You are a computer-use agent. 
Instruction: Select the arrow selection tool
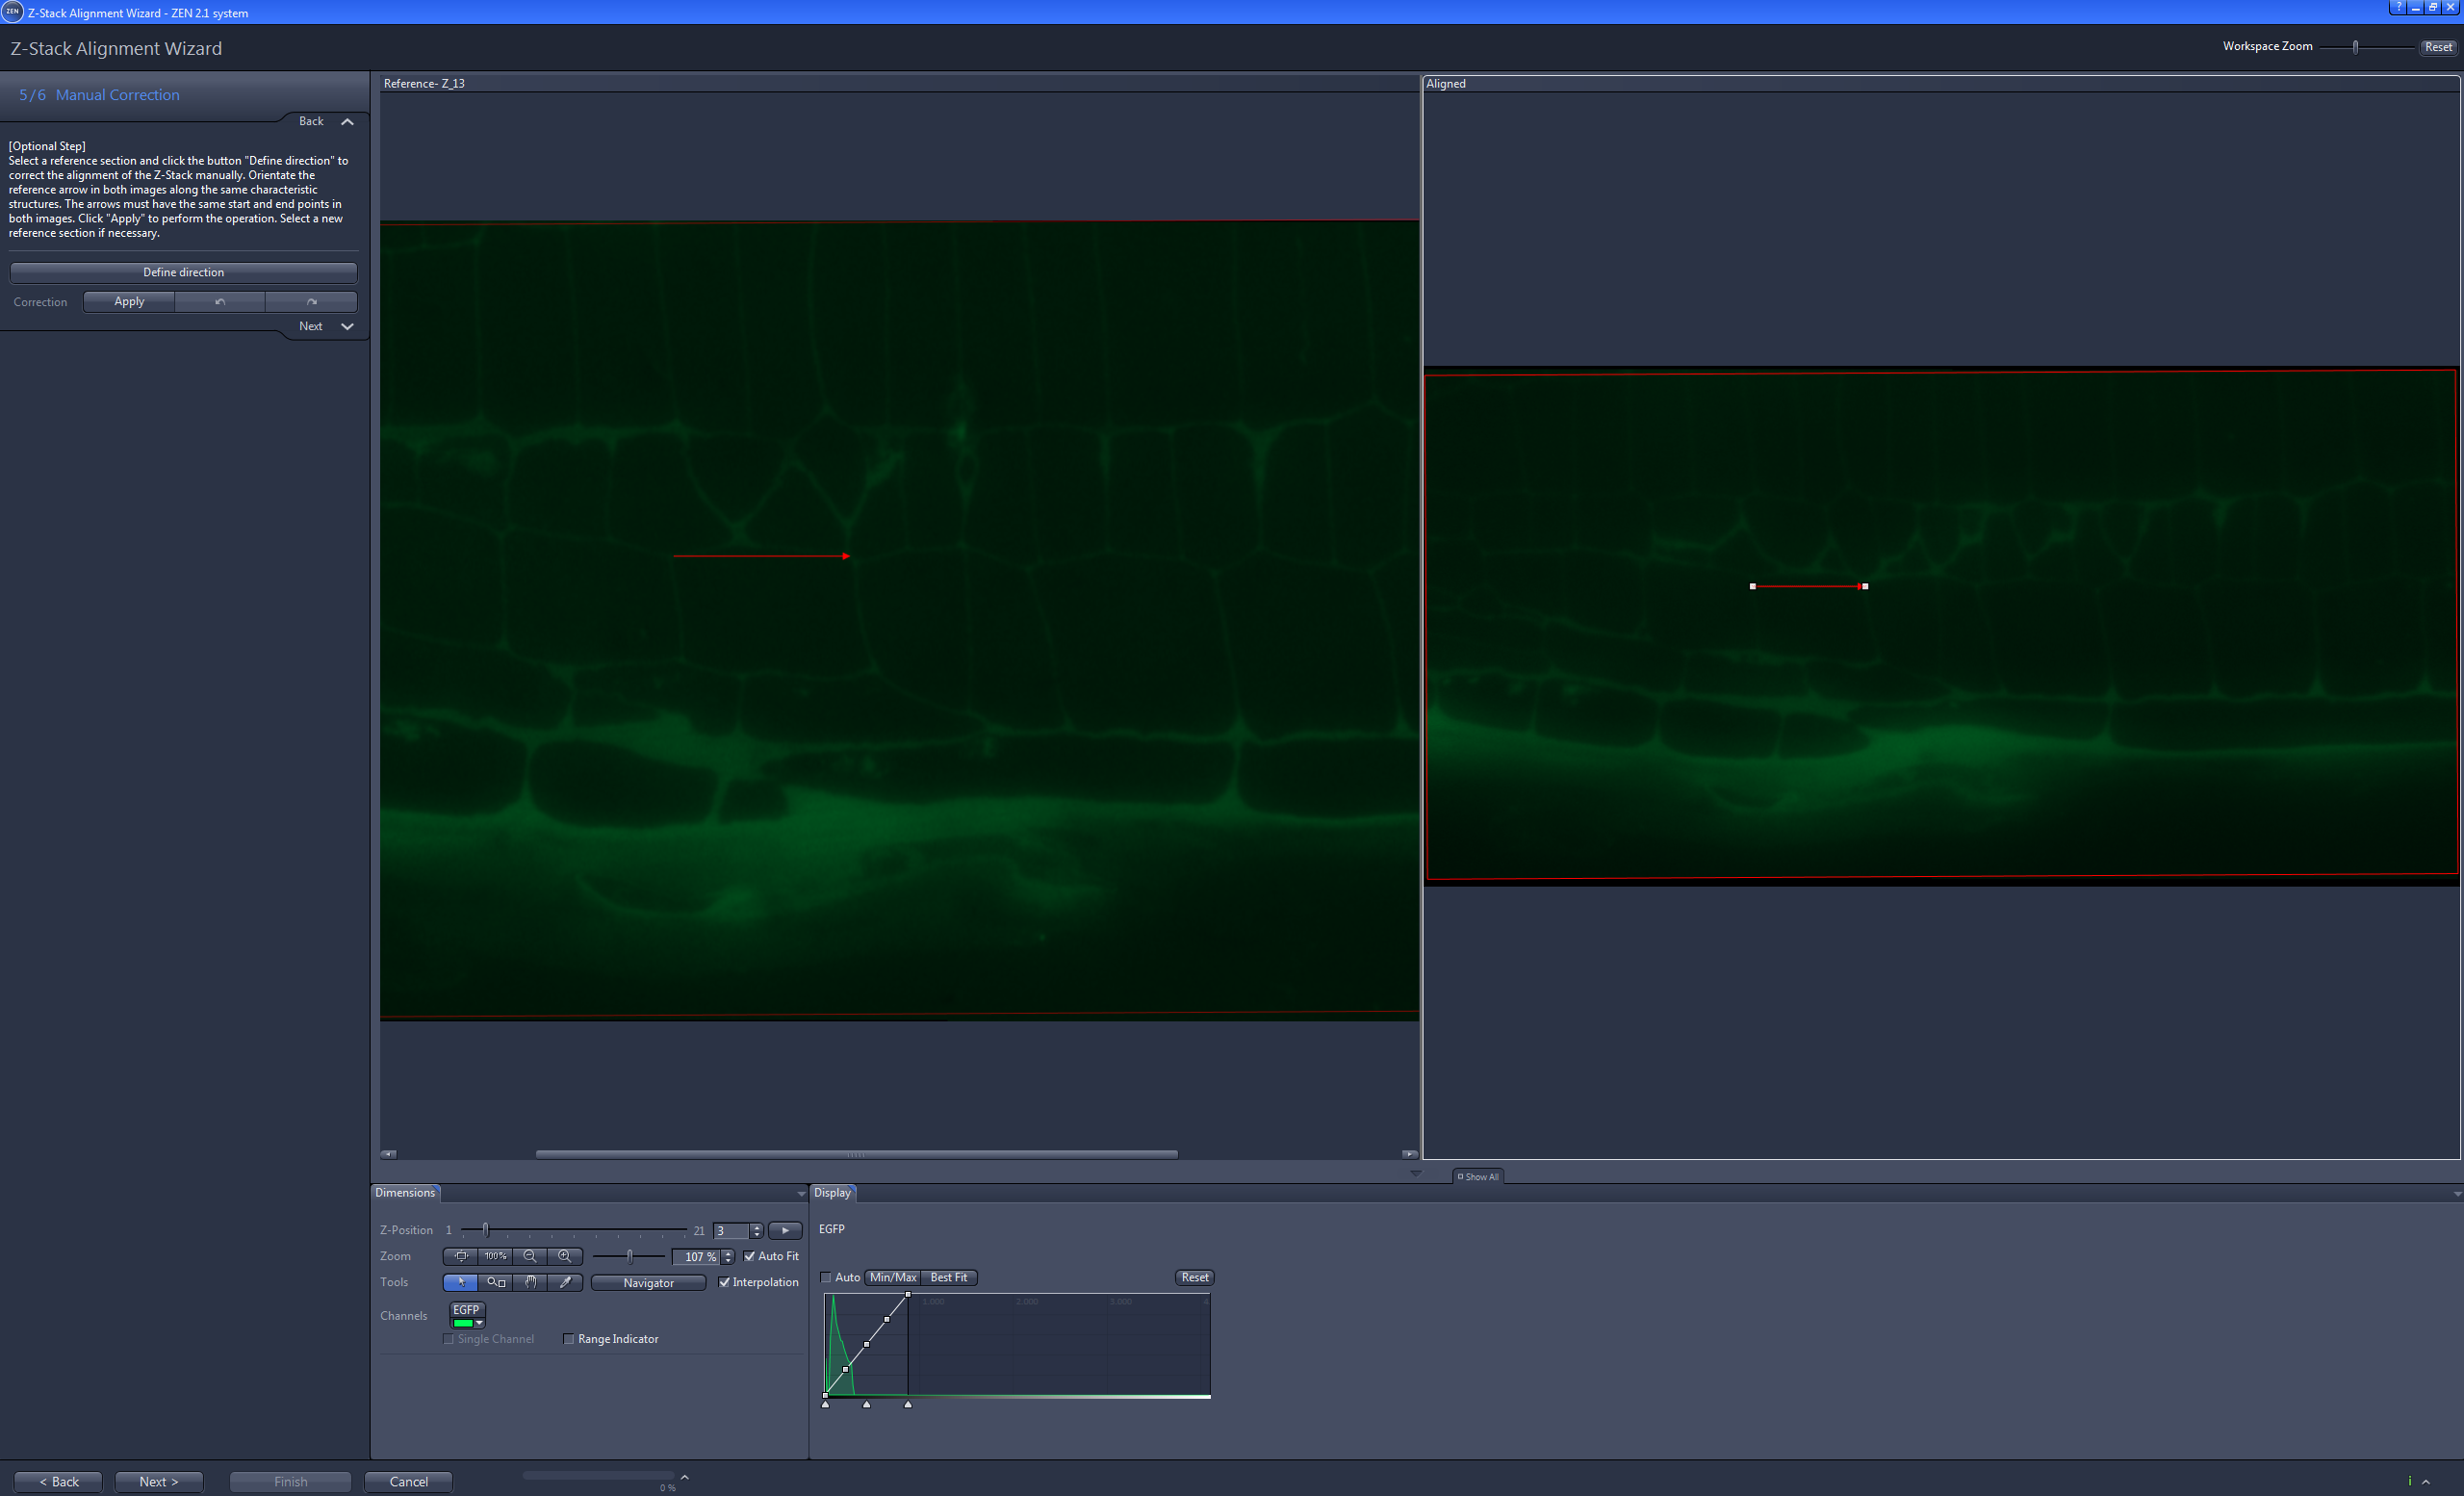[462, 1283]
